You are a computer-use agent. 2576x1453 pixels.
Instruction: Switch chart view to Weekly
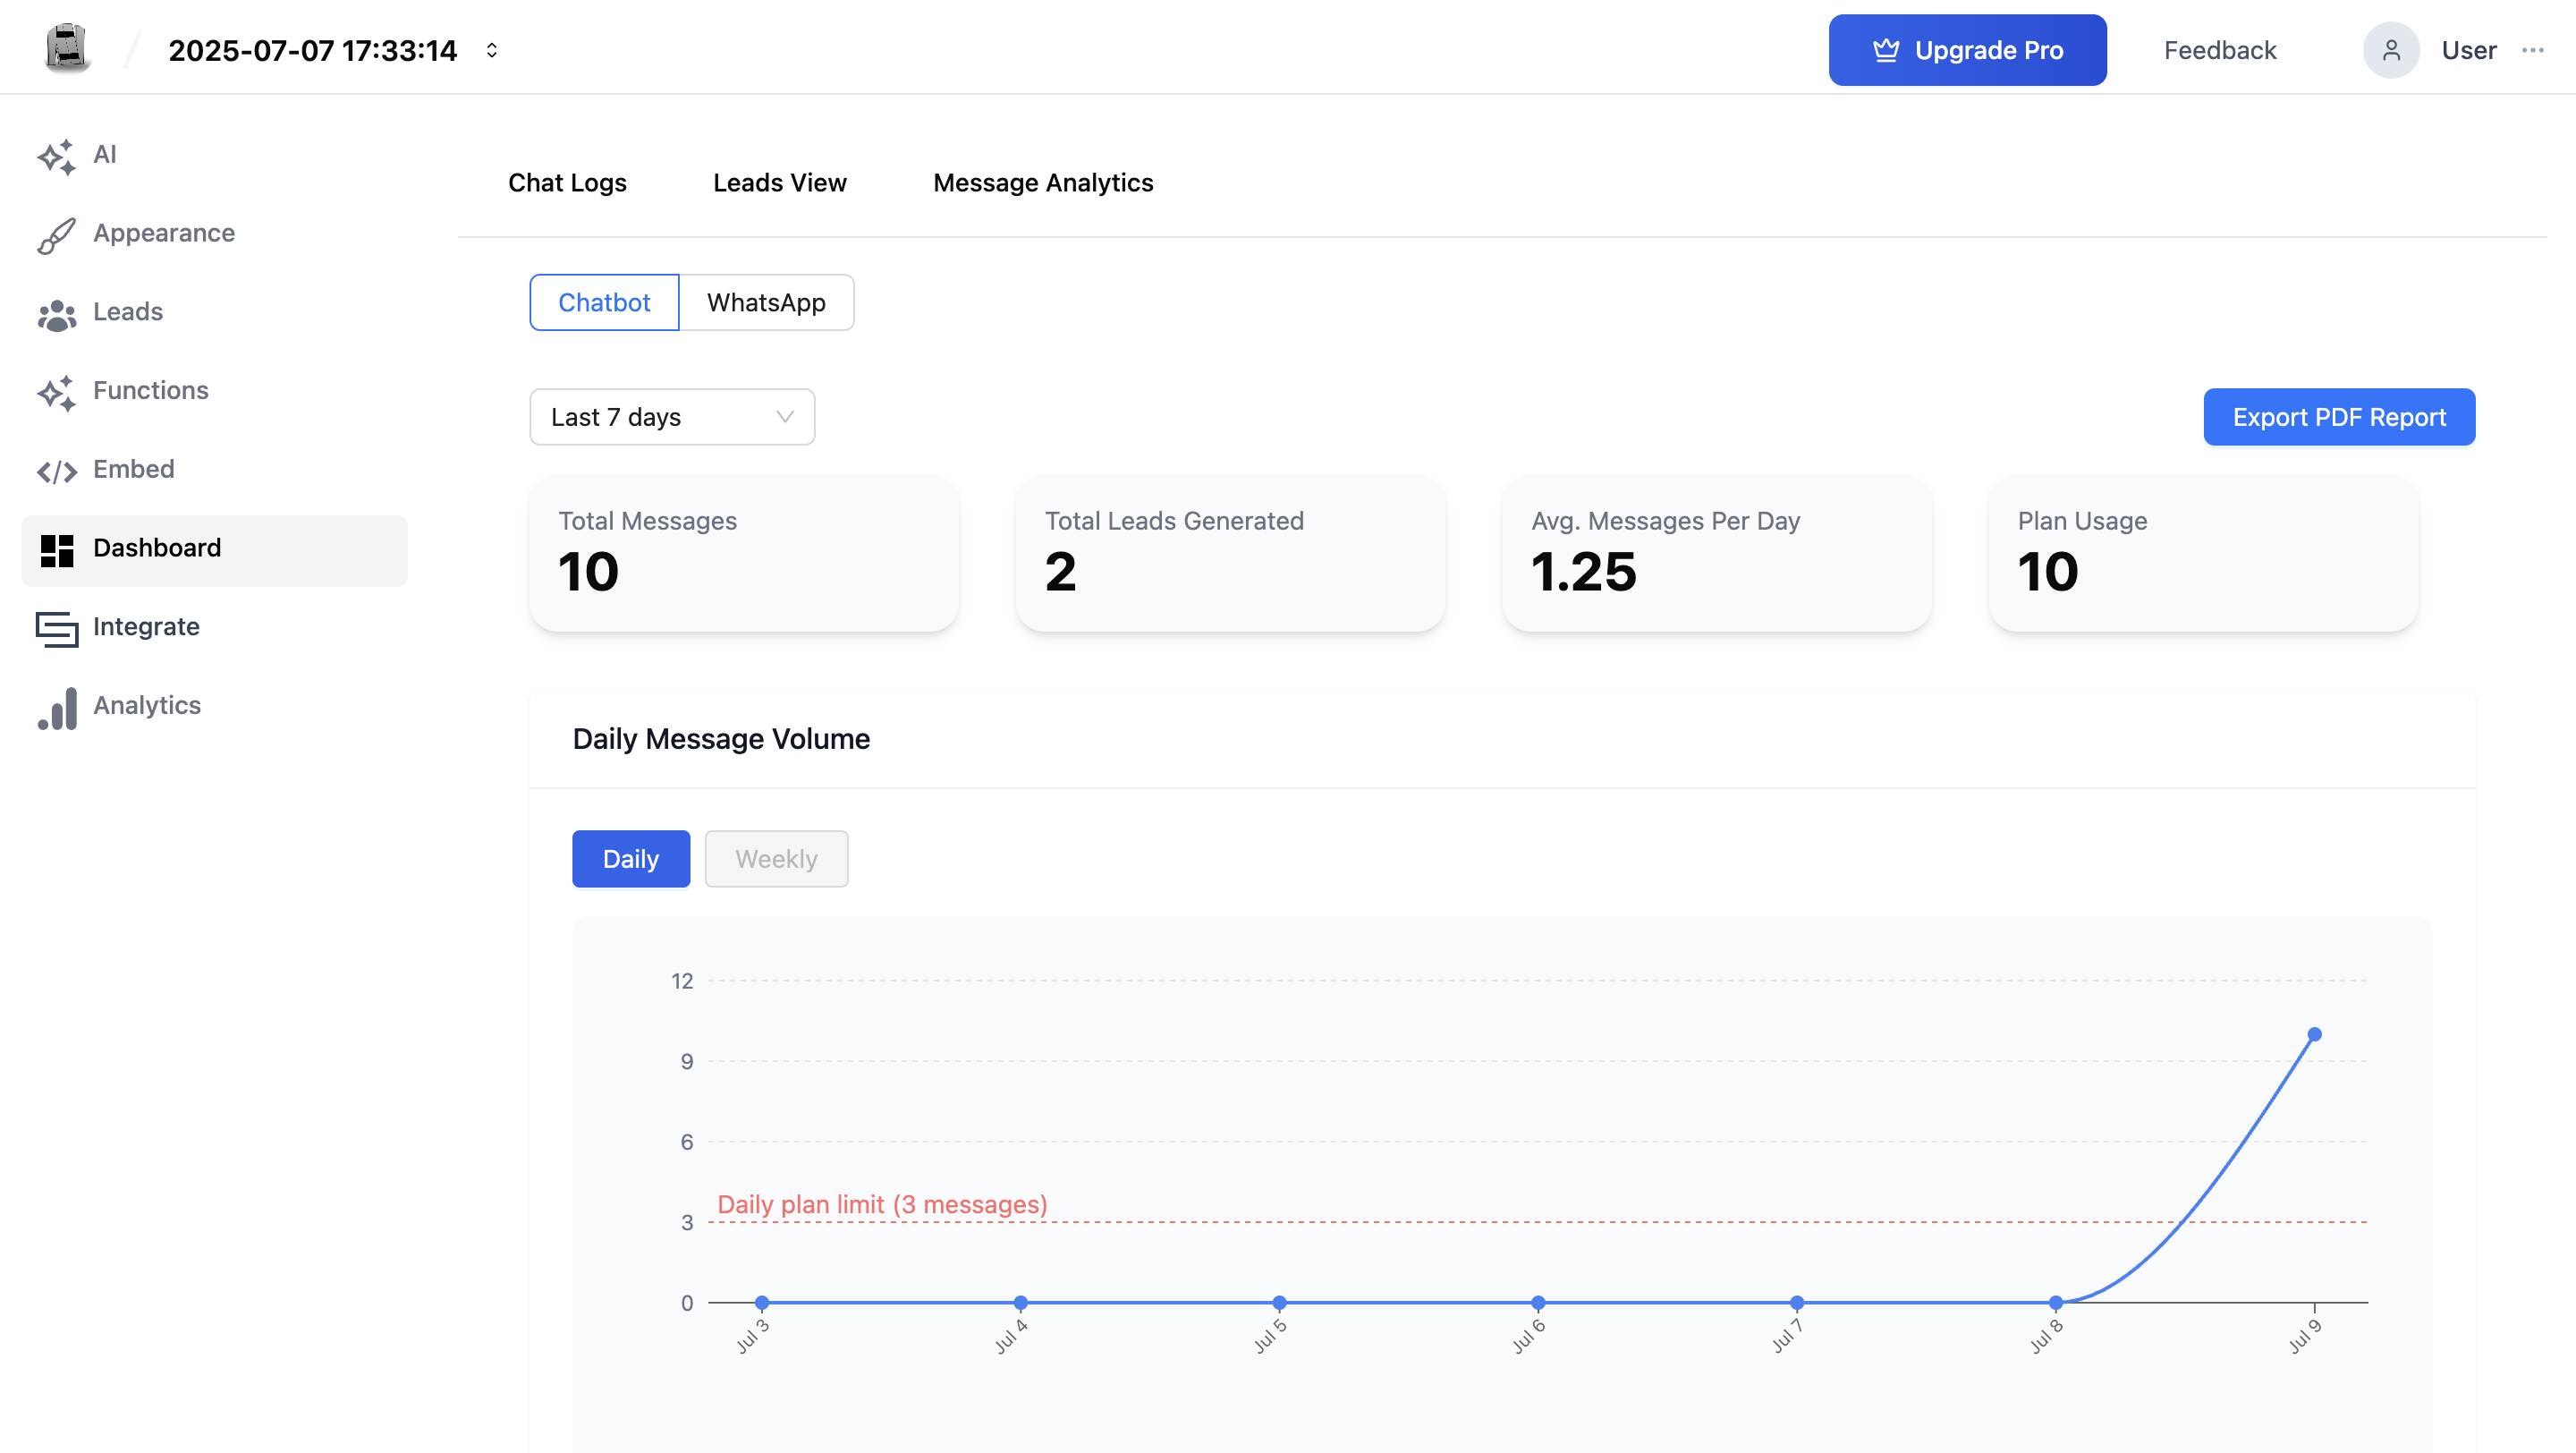[x=776, y=859]
